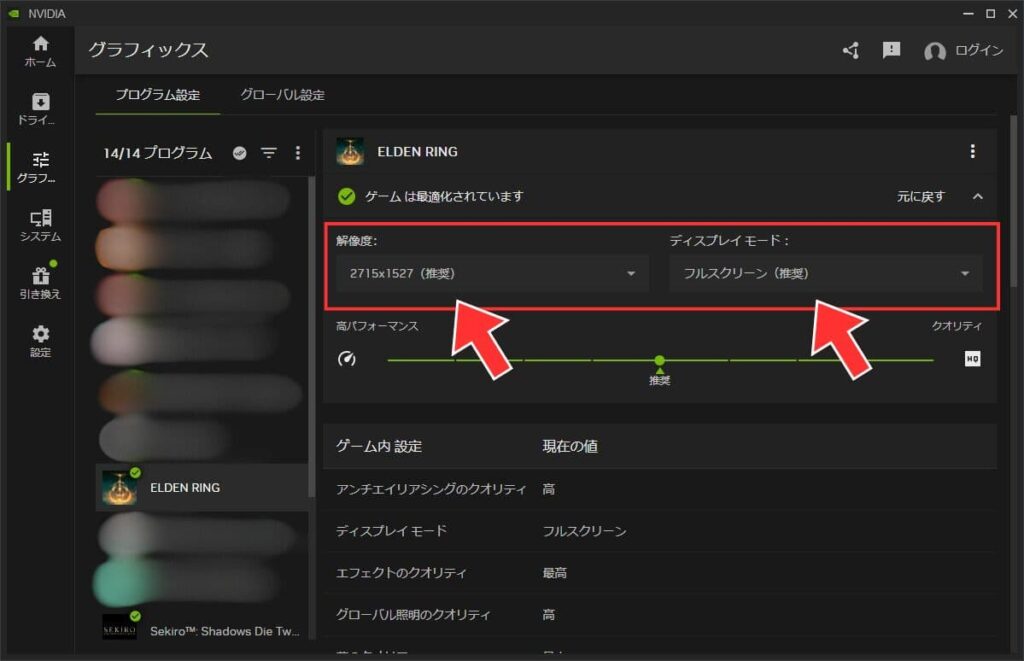Image resolution: width=1024 pixels, height=661 pixels.
Task: Click the ディスプレイモード フルスクリーン table row
Action: tap(660, 530)
